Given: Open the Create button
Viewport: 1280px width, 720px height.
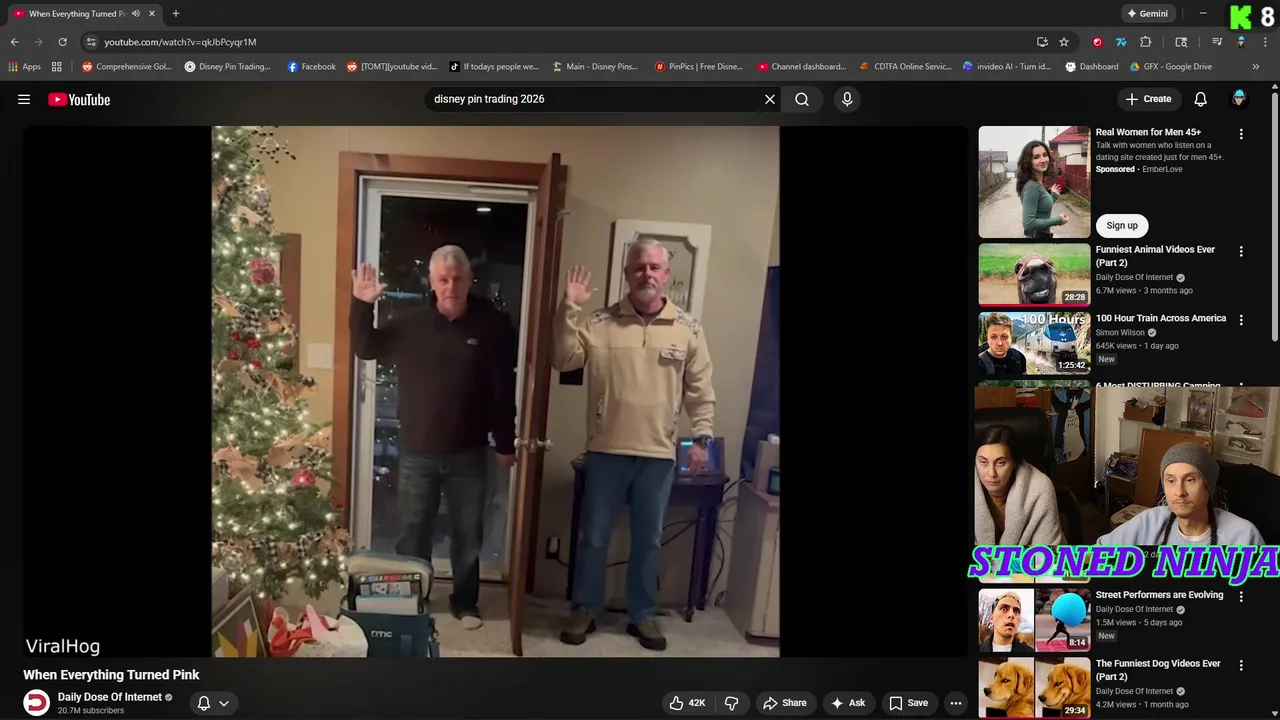Looking at the screenshot, I should 1148,99.
